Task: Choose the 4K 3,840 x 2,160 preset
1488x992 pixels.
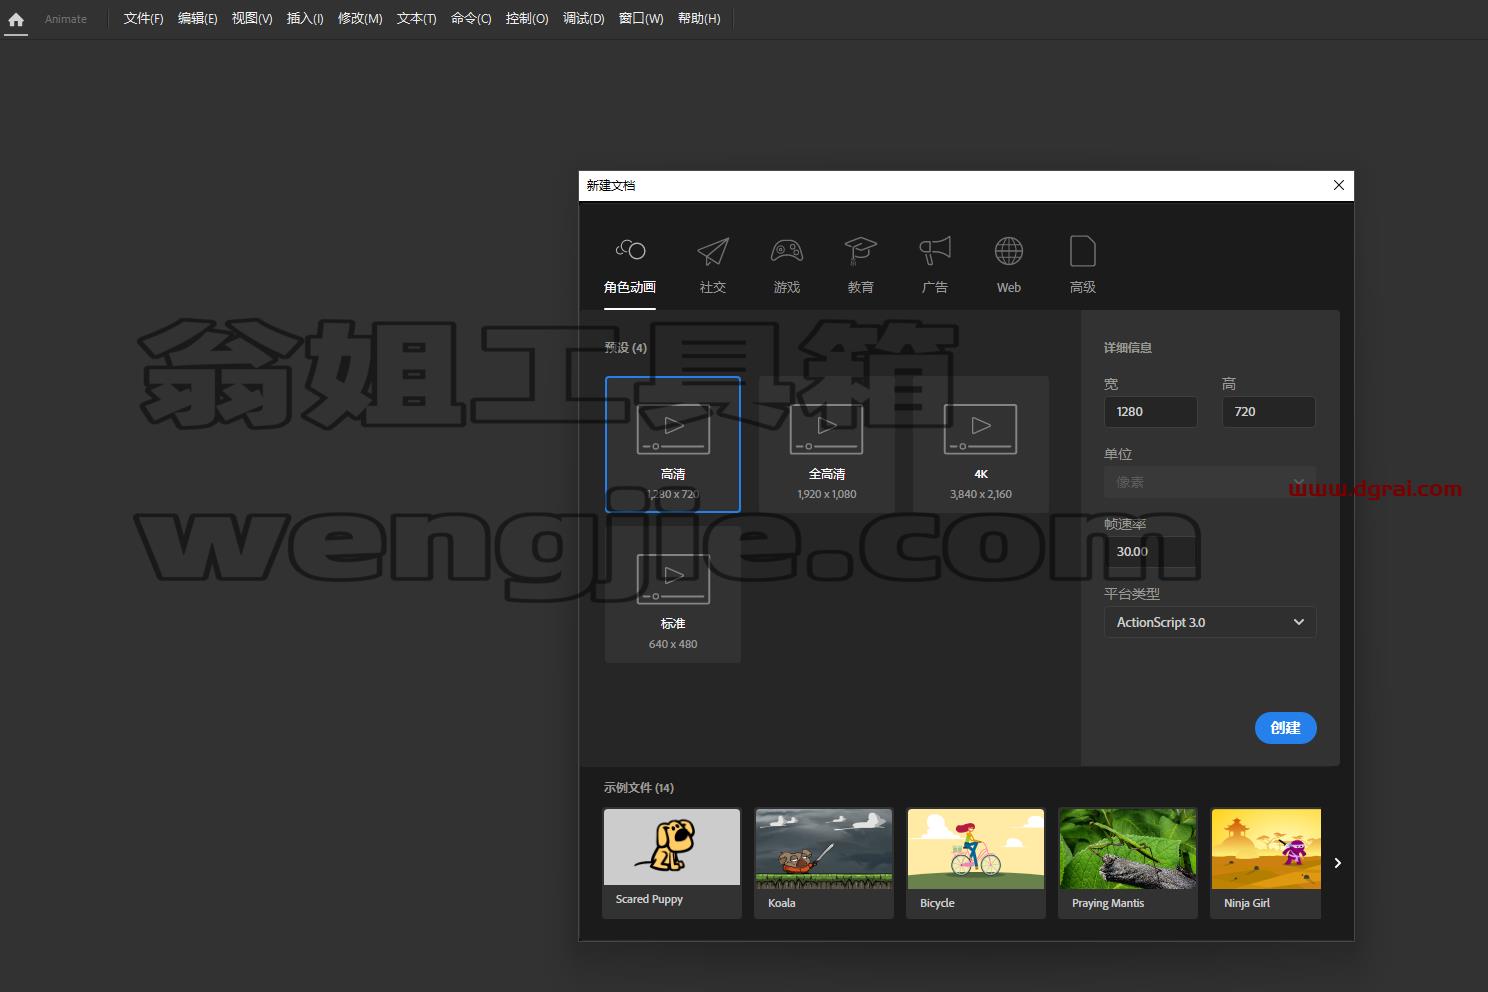Action: [981, 444]
